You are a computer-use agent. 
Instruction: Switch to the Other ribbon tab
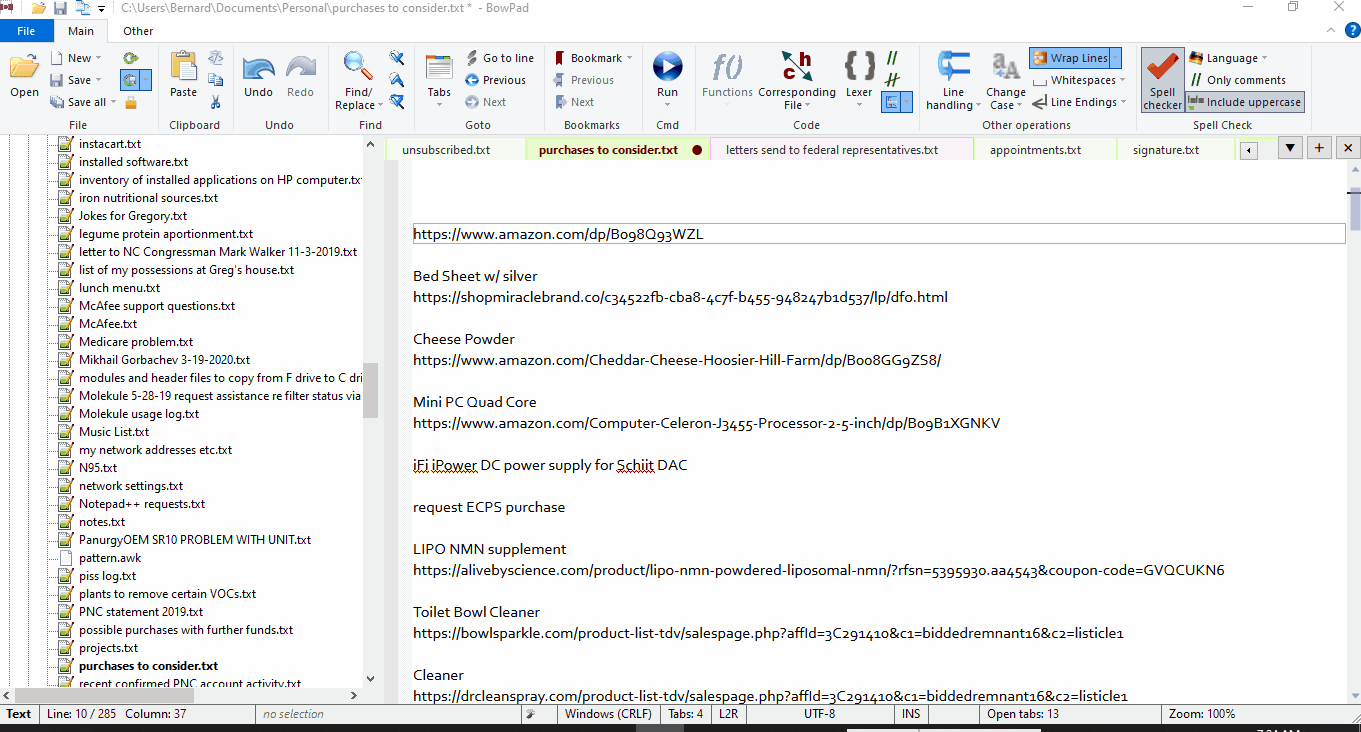pos(137,30)
